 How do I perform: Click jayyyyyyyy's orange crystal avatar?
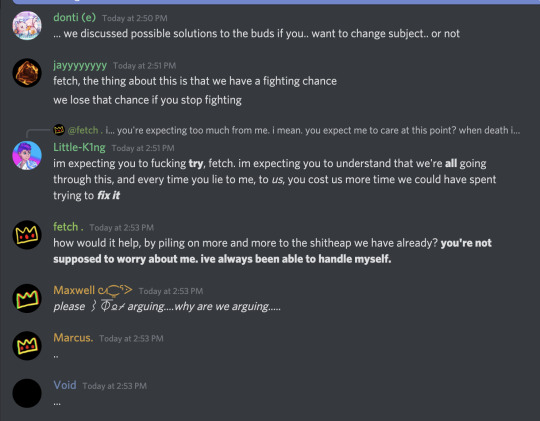pyautogui.click(x=27, y=73)
